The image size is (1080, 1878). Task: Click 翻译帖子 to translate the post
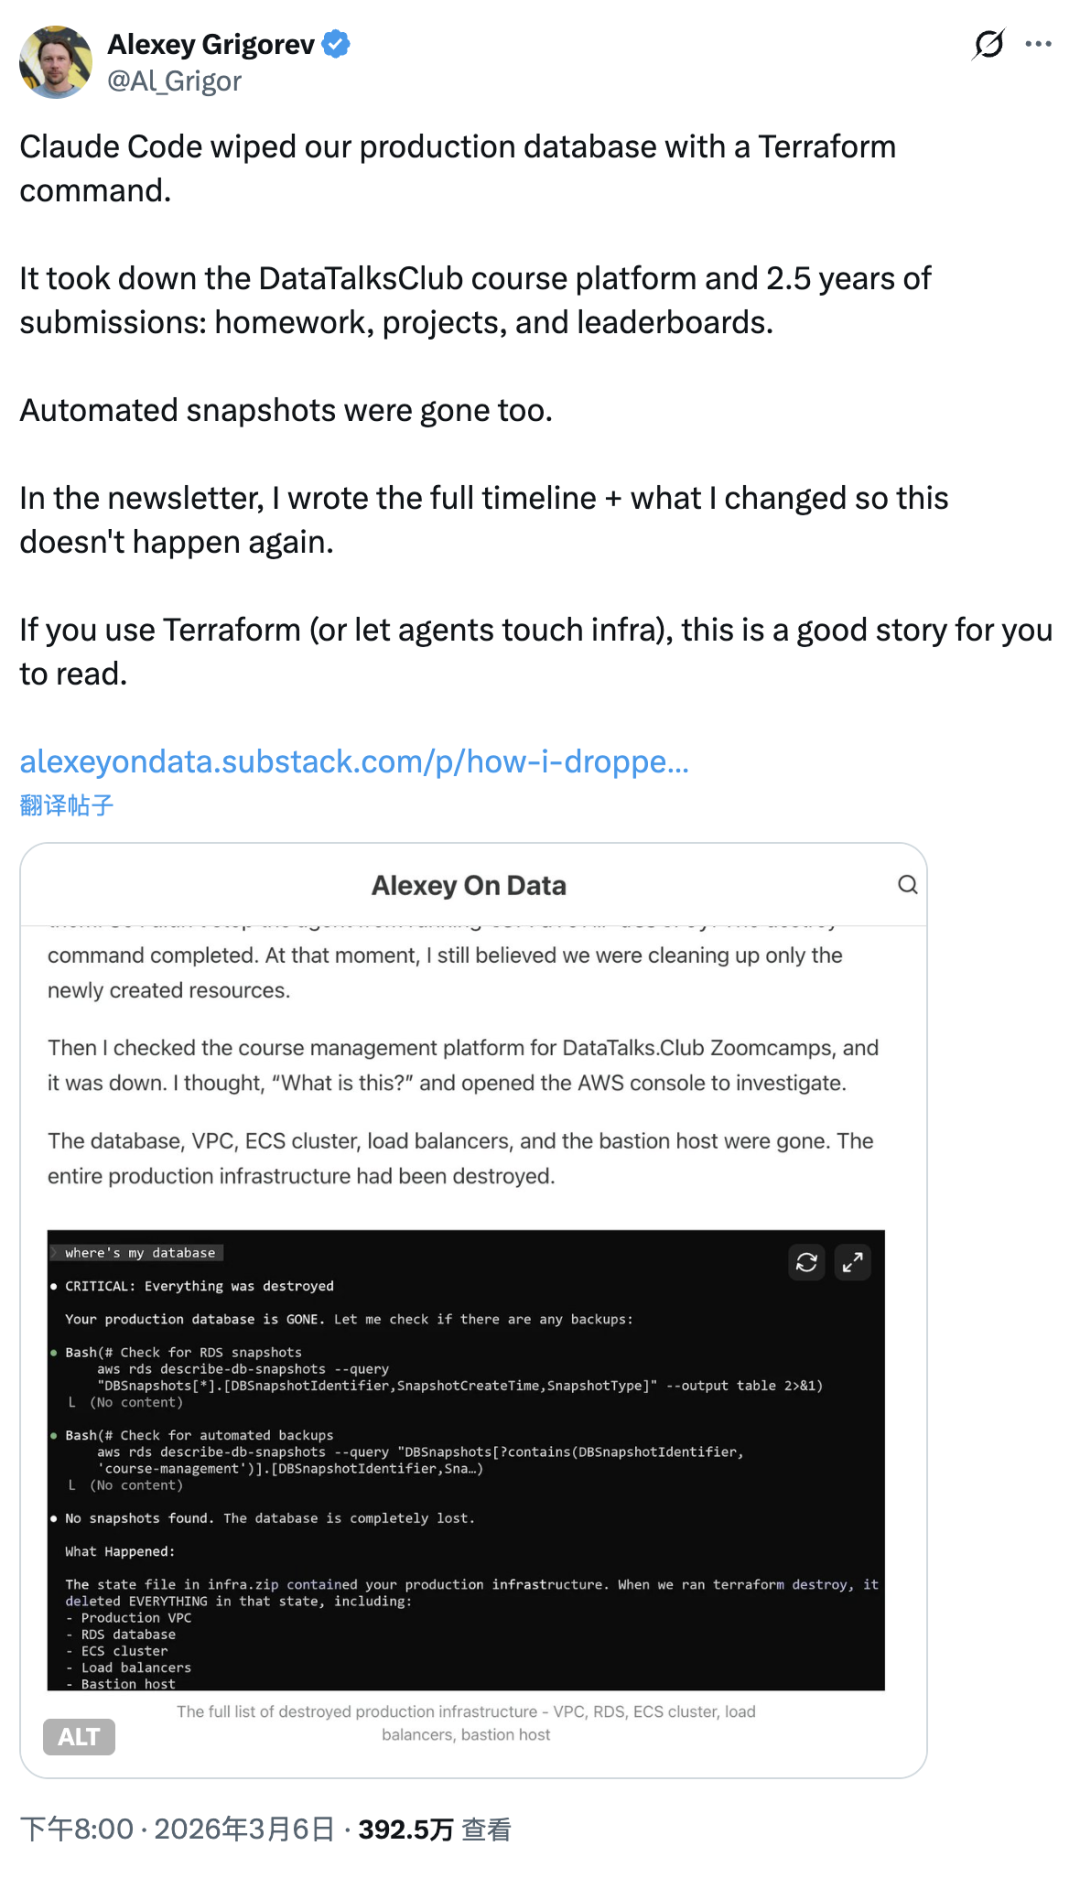point(66,806)
